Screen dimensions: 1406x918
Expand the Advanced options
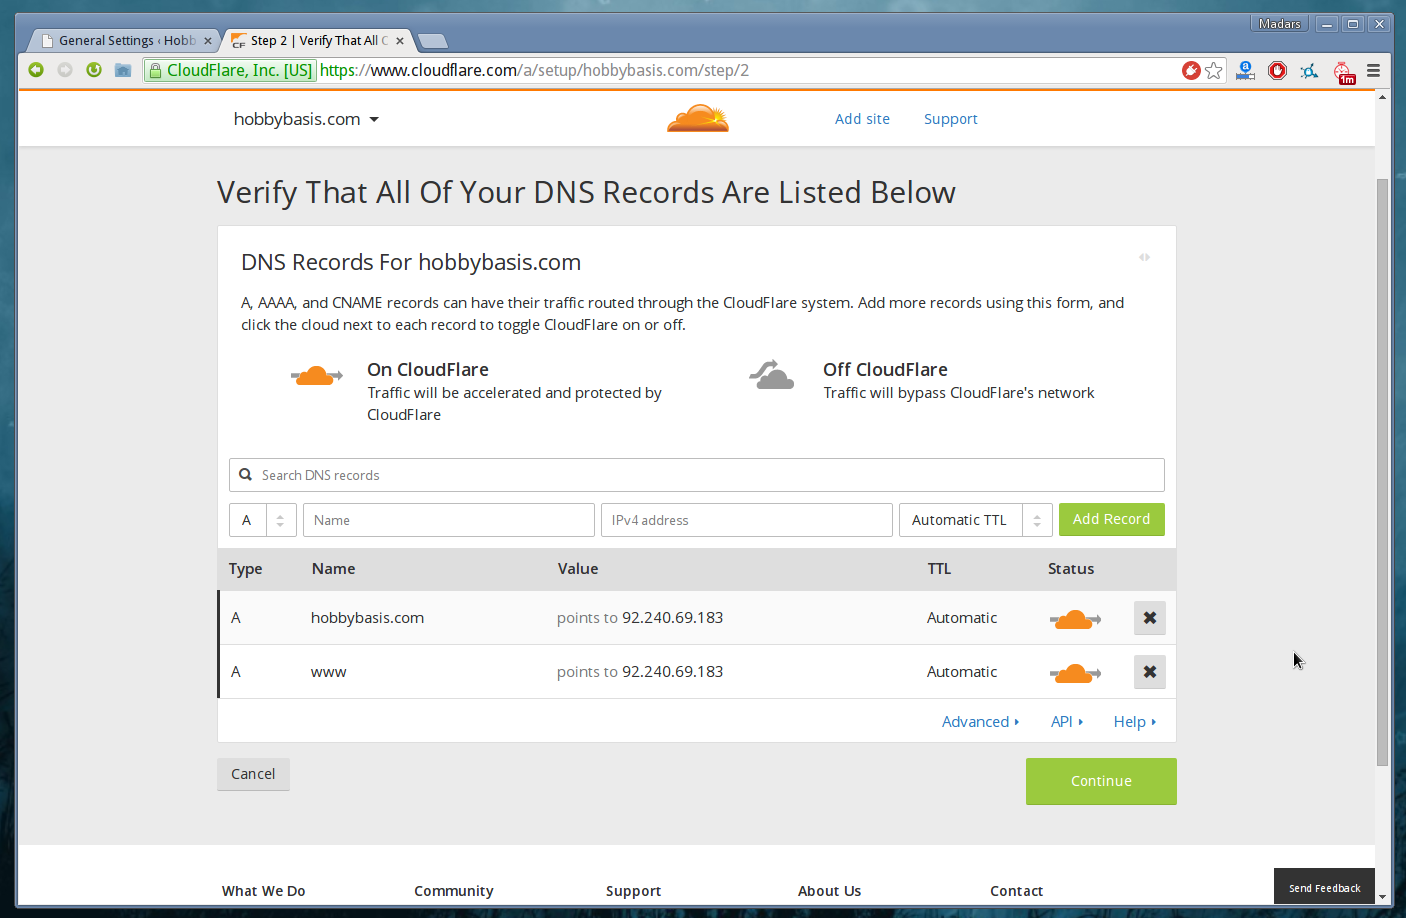(x=980, y=722)
